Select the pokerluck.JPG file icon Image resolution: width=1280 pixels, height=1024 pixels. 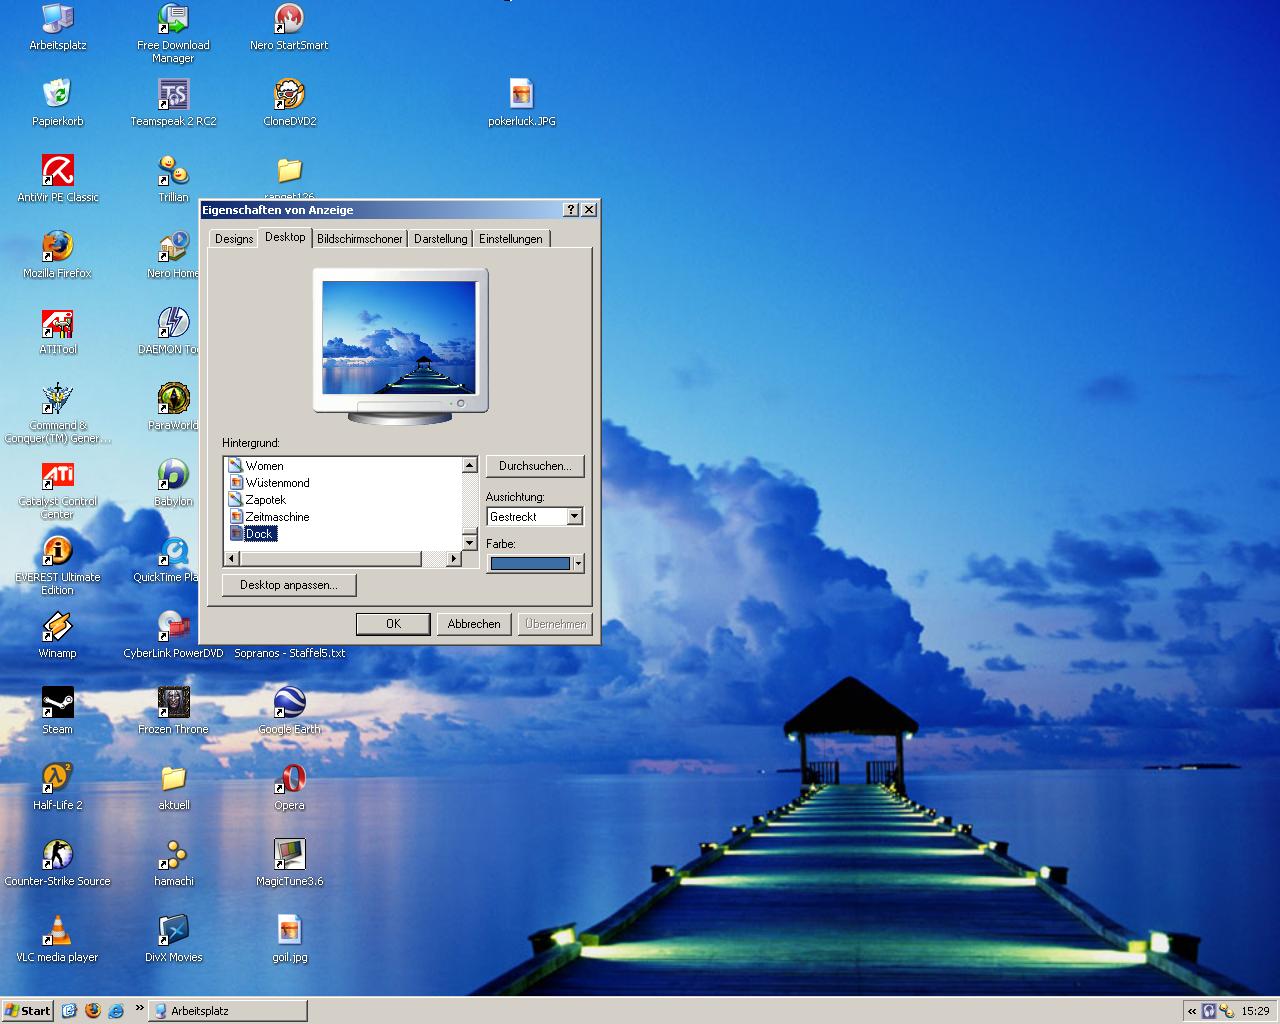tap(521, 95)
